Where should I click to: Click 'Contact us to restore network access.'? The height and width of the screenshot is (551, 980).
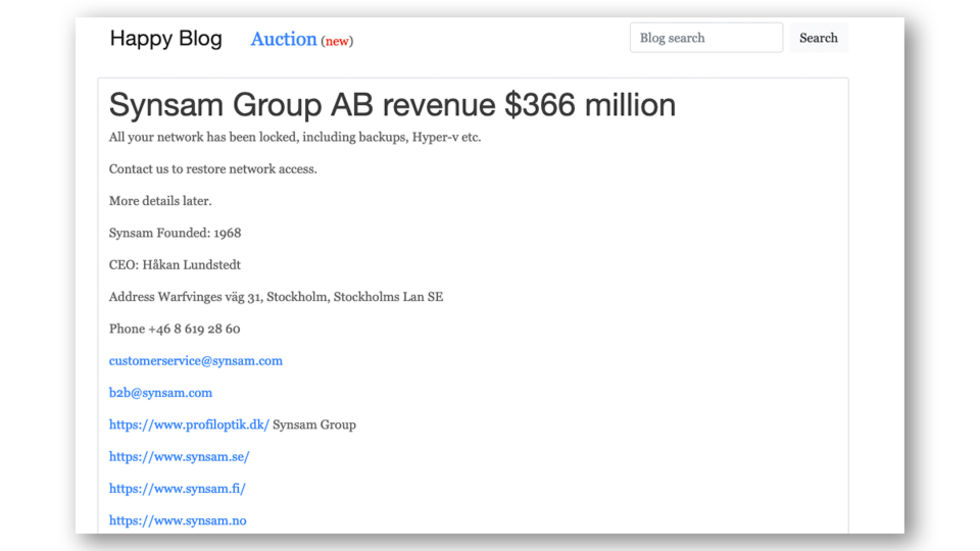coord(213,169)
